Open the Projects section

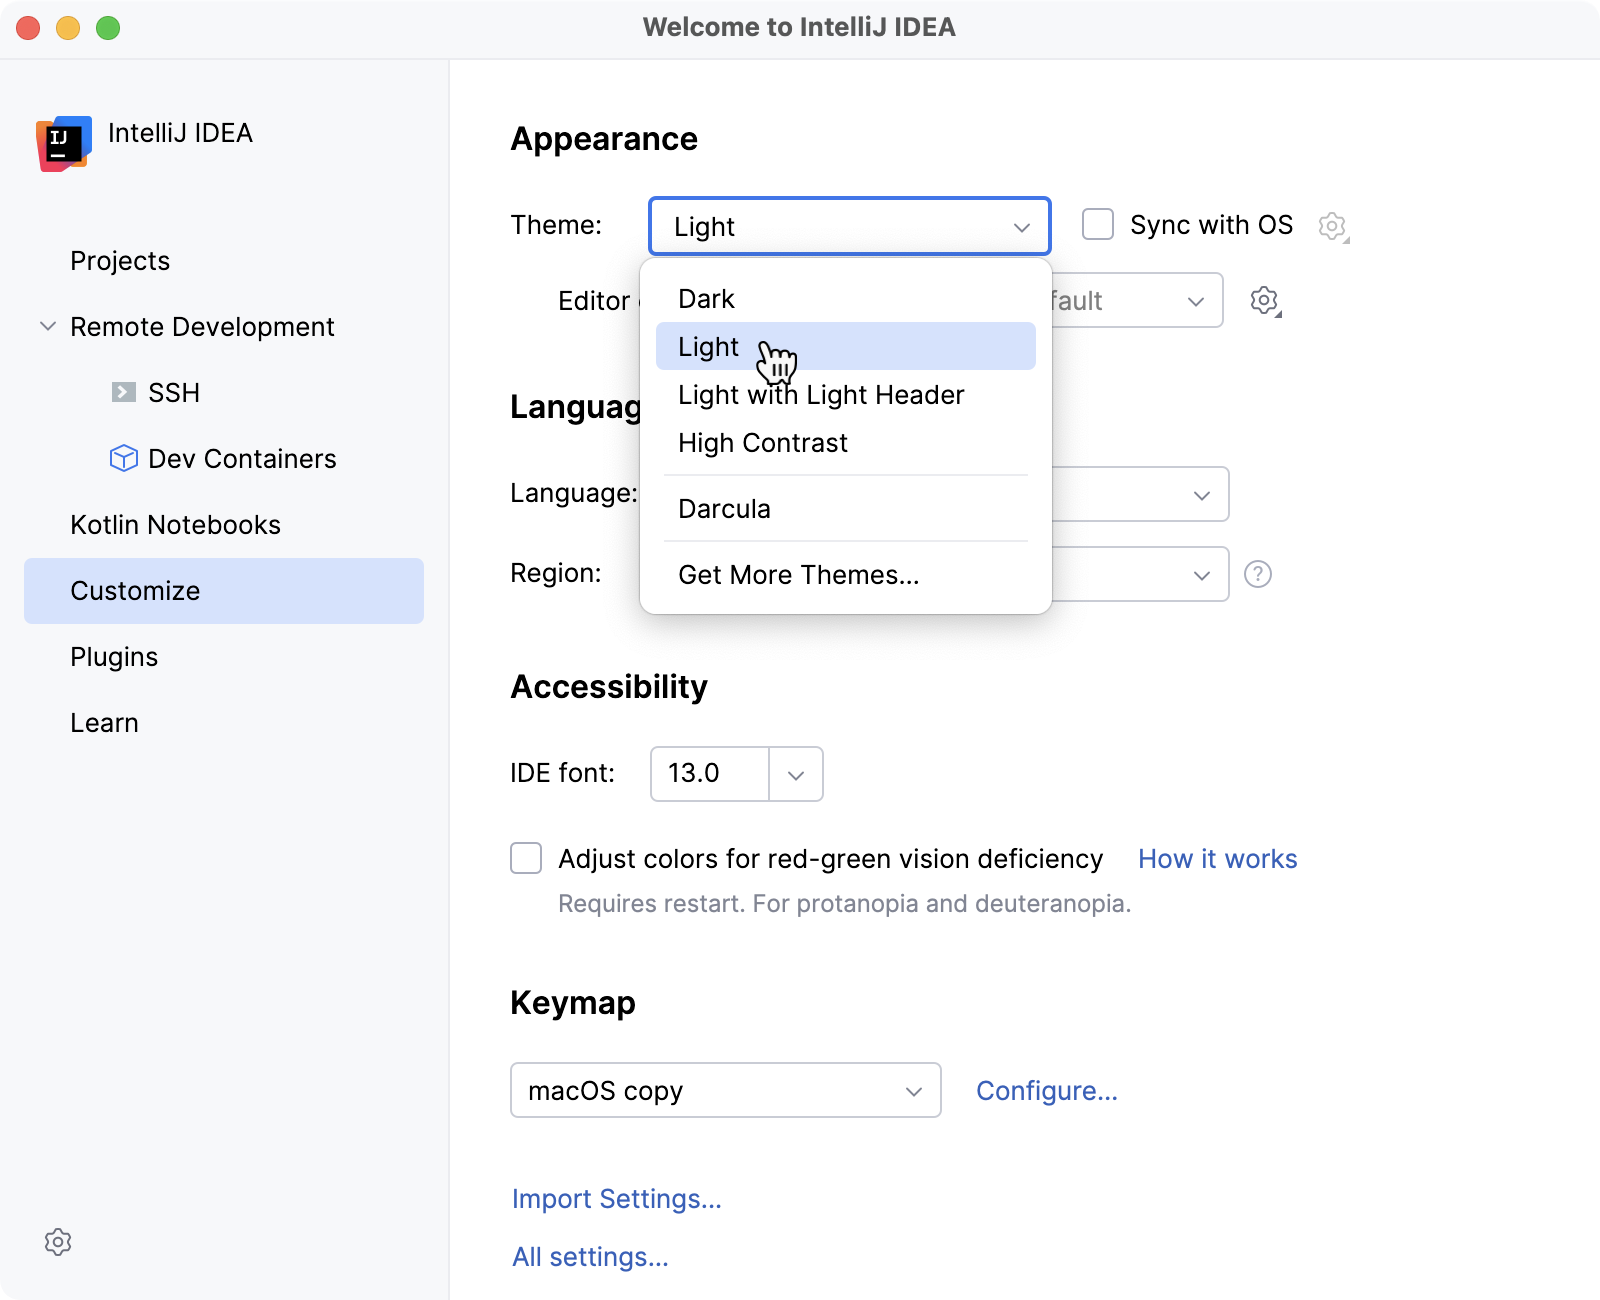click(119, 260)
